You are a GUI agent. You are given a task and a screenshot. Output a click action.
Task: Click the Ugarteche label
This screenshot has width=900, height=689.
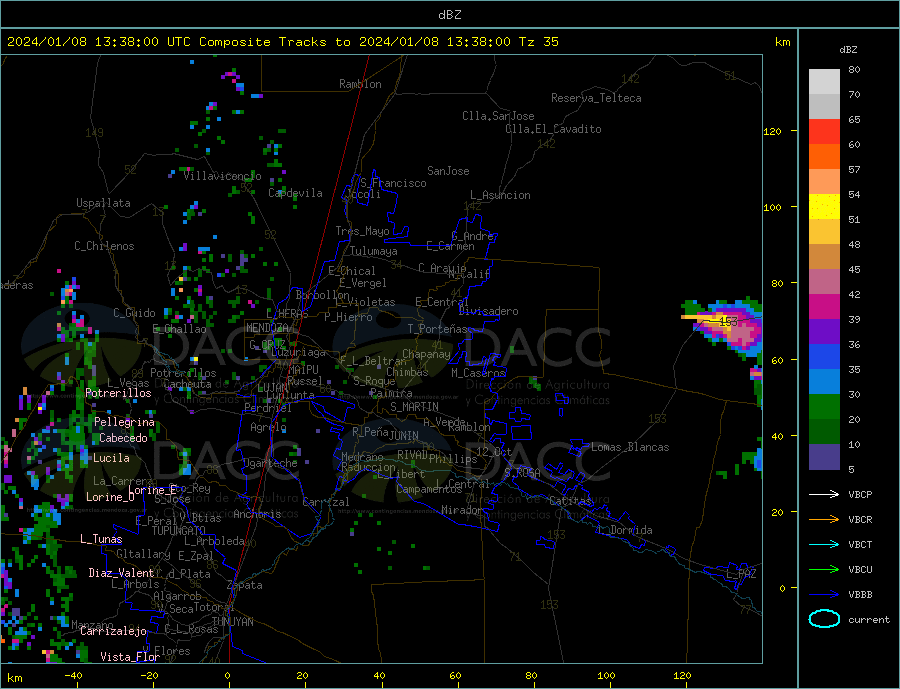point(270,463)
